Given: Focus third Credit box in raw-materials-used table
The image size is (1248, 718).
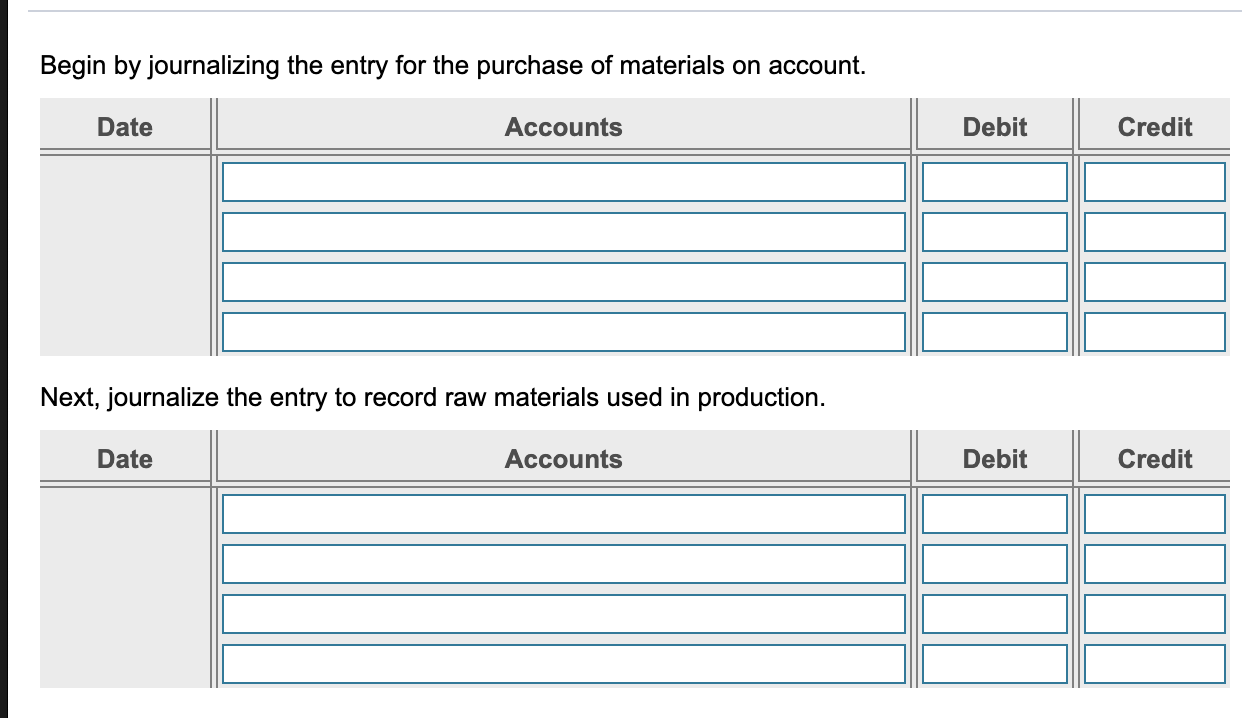Looking at the screenshot, I should (1155, 613).
